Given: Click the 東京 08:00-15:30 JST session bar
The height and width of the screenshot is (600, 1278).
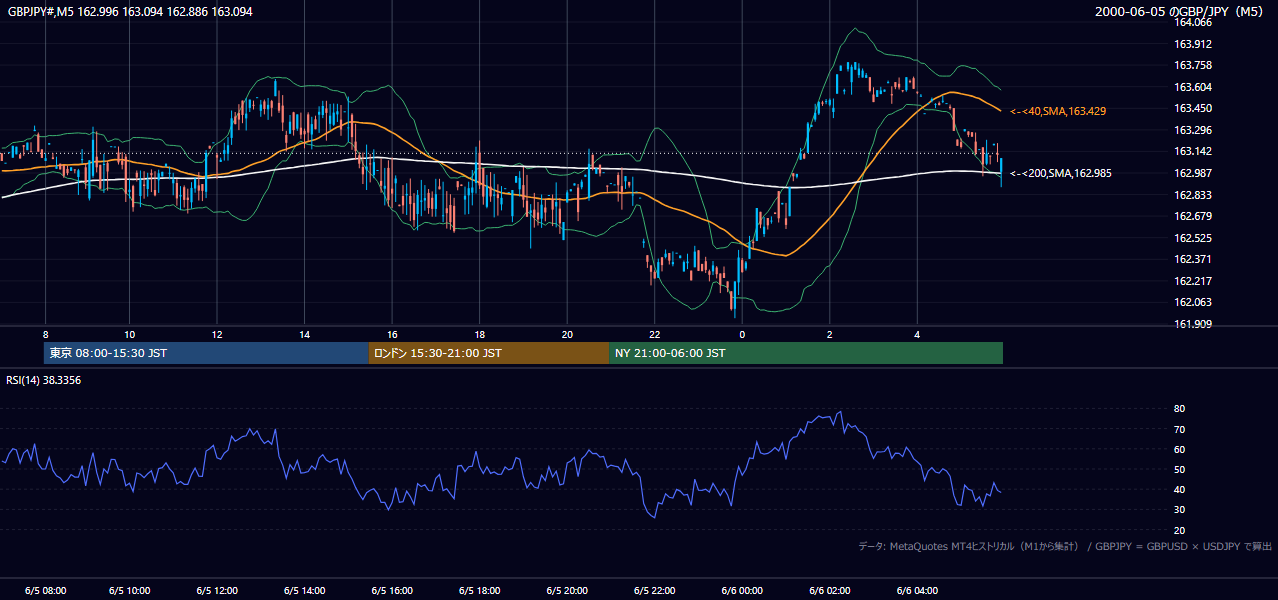Looking at the screenshot, I should point(206,353).
